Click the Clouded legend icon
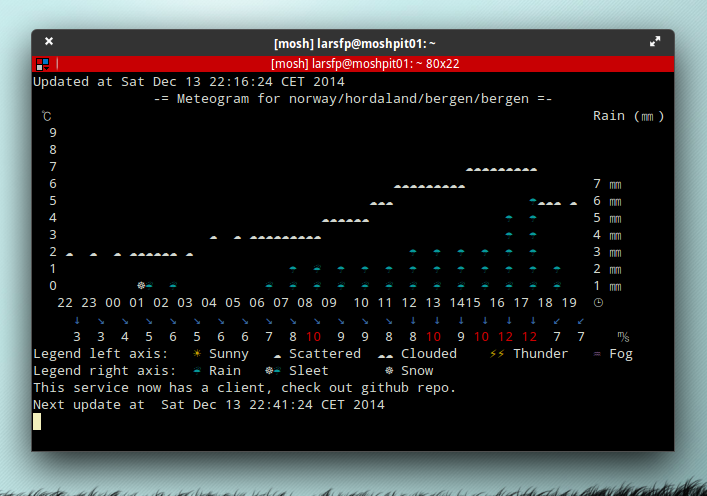The height and width of the screenshot is (496, 707). pos(384,355)
